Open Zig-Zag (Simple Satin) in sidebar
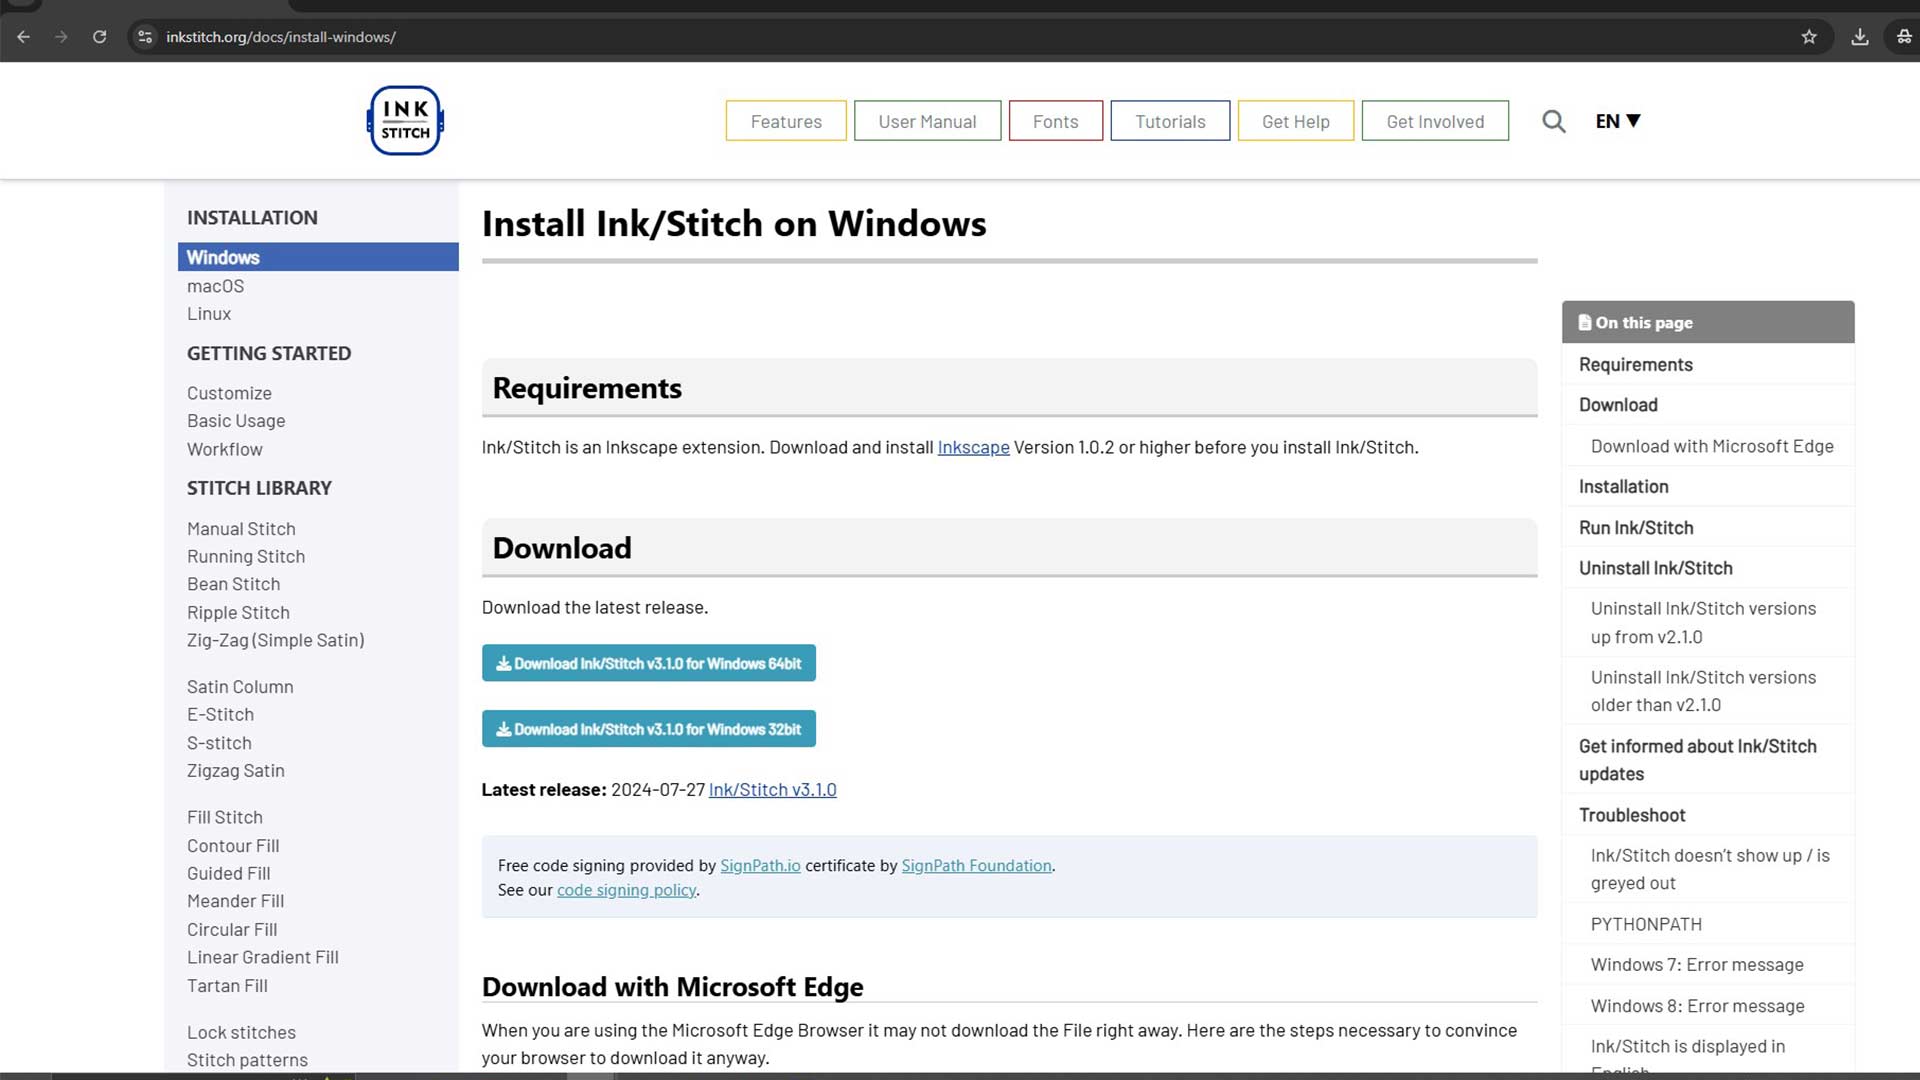 (275, 640)
